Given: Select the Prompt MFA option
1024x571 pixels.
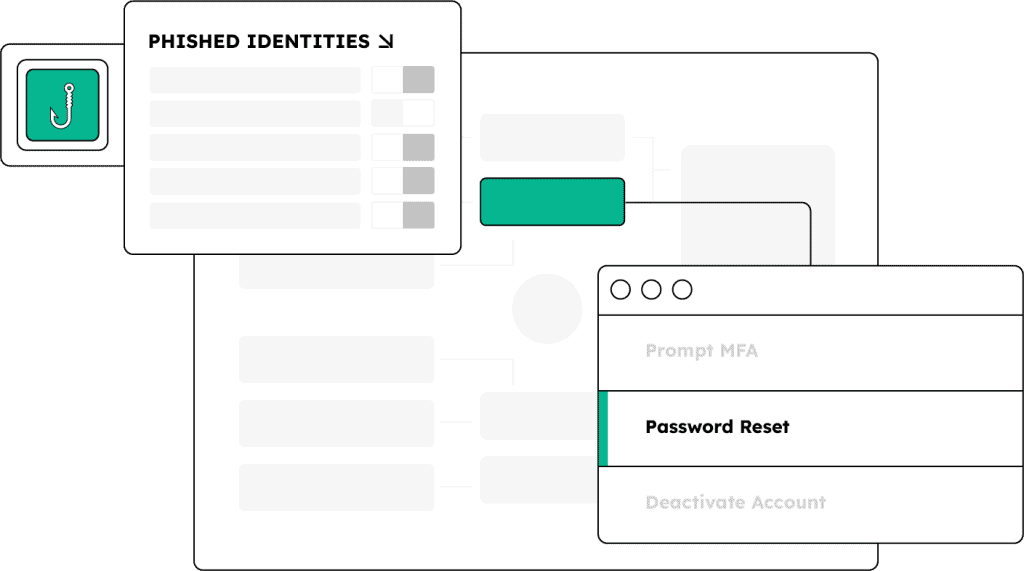Looking at the screenshot, I should tap(702, 351).
